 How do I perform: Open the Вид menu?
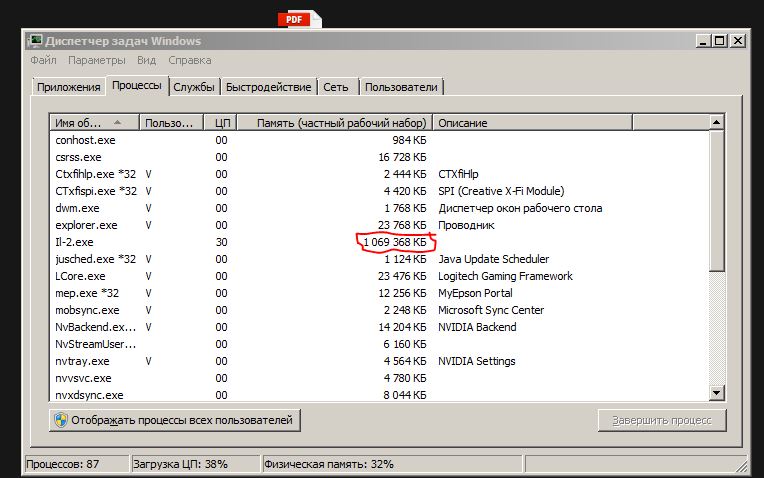tap(146, 60)
